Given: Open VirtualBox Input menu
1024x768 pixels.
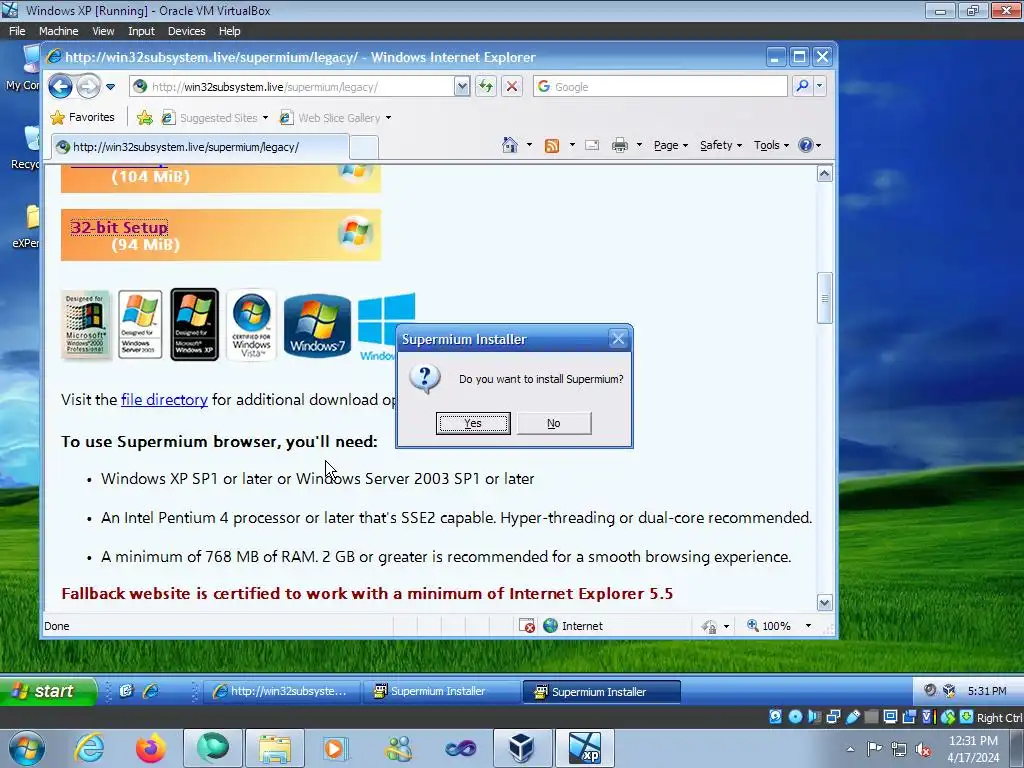Looking at the screenshot, I should [141, 31].
